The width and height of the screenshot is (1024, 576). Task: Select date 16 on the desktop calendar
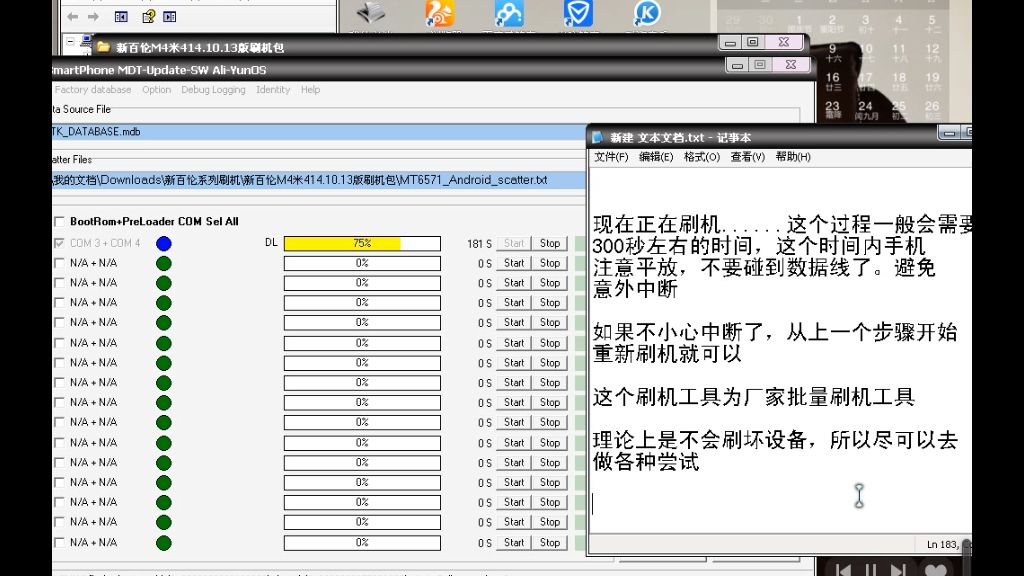(x=833, y=81)
